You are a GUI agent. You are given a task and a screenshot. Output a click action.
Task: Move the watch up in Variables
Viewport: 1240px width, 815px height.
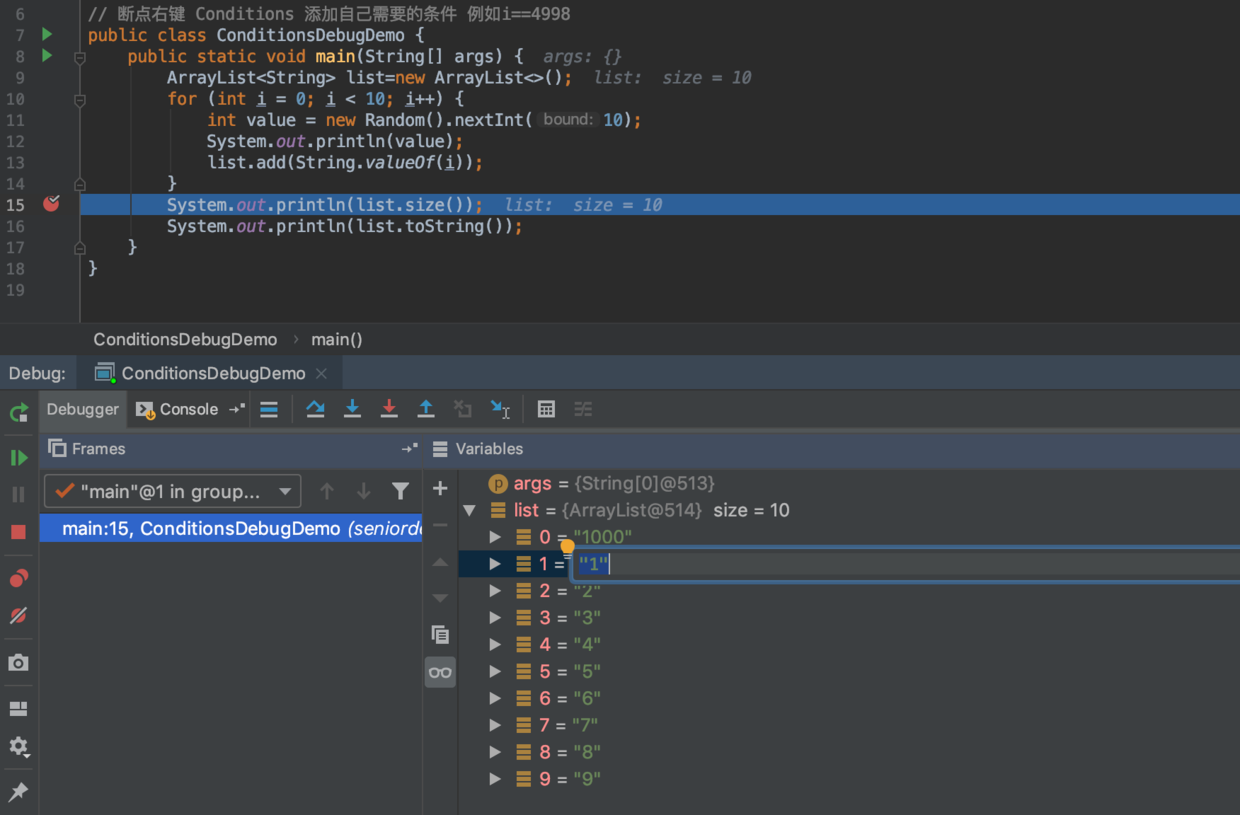point(440,562)
